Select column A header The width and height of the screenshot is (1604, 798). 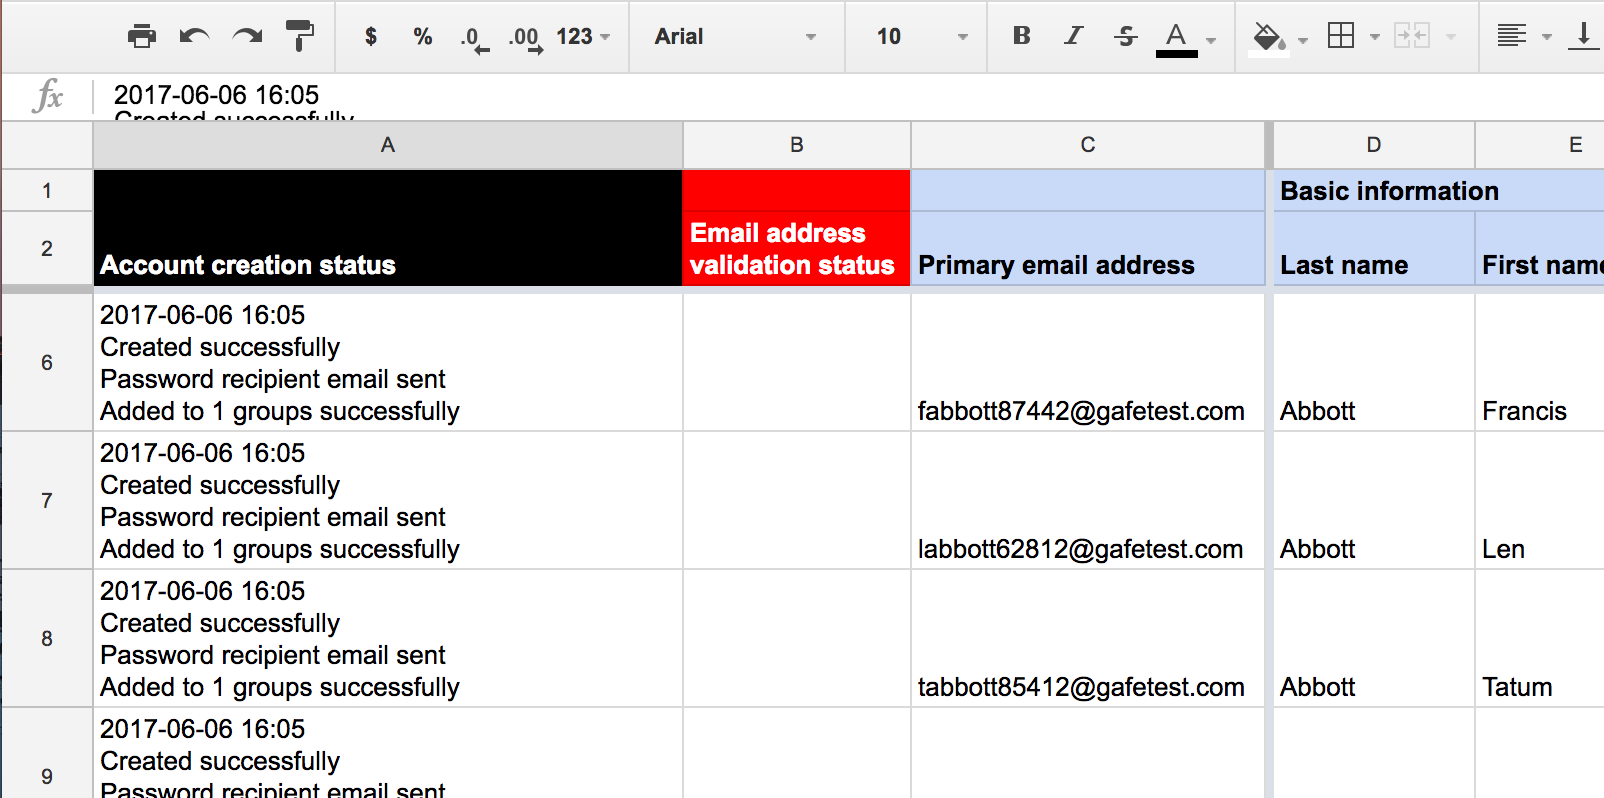(388, 145)
